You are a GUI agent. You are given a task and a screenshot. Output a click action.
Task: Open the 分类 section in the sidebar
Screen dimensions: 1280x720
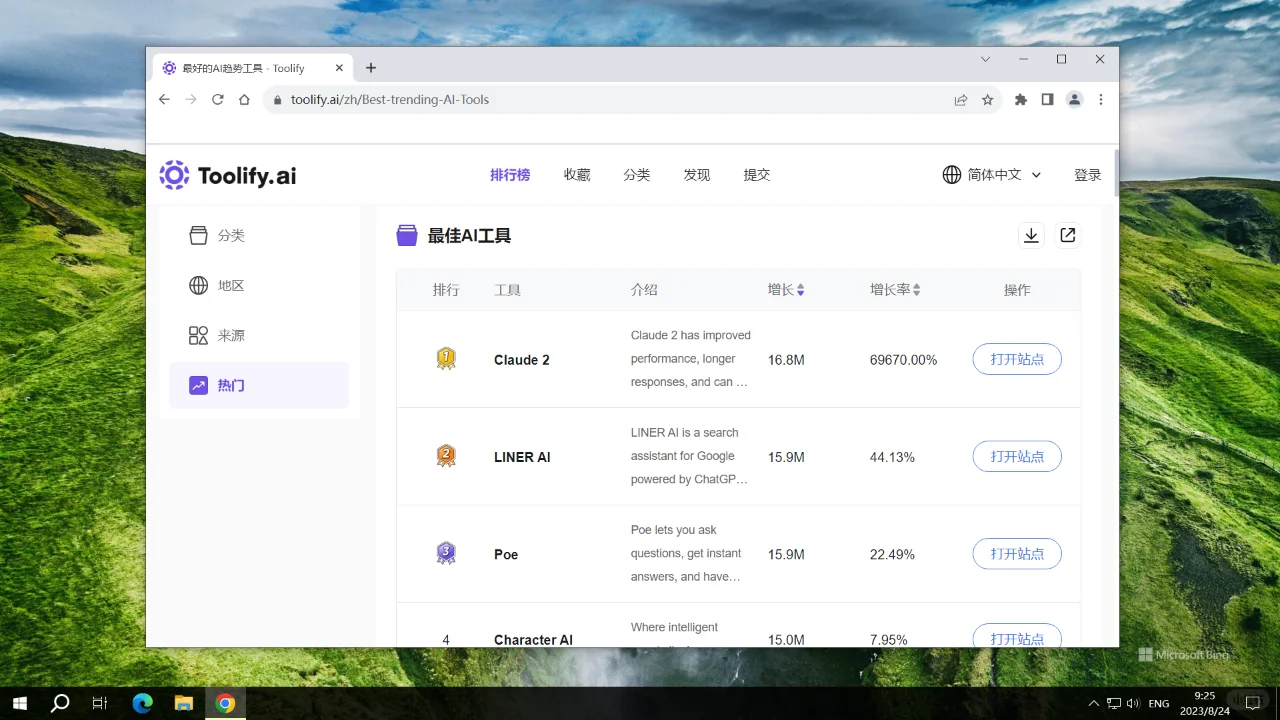(230, 235)
